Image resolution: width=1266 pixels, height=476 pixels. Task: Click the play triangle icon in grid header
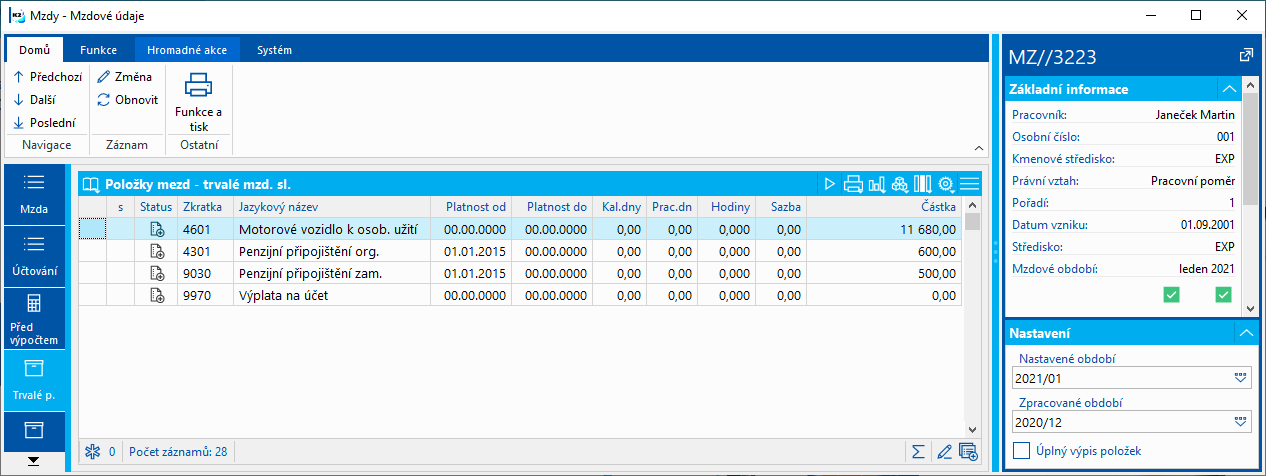830,184
